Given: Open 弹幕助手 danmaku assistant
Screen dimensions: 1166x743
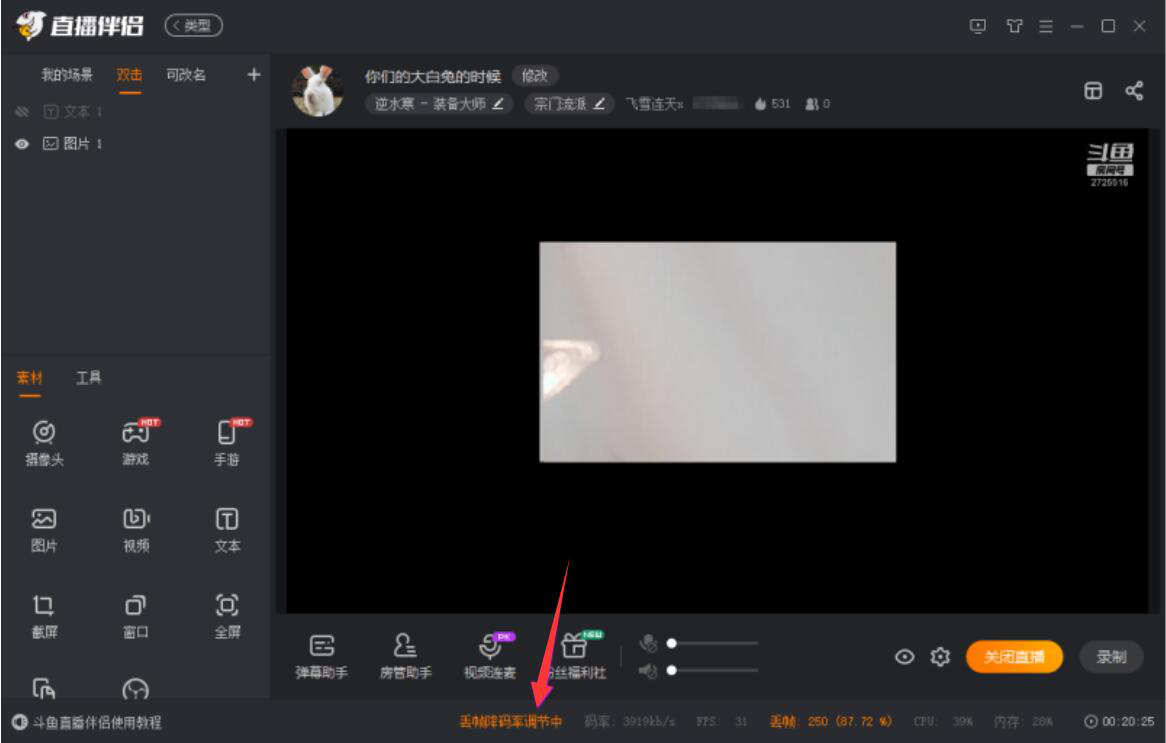Looking at the screenshot, I should tap(321, 656).
